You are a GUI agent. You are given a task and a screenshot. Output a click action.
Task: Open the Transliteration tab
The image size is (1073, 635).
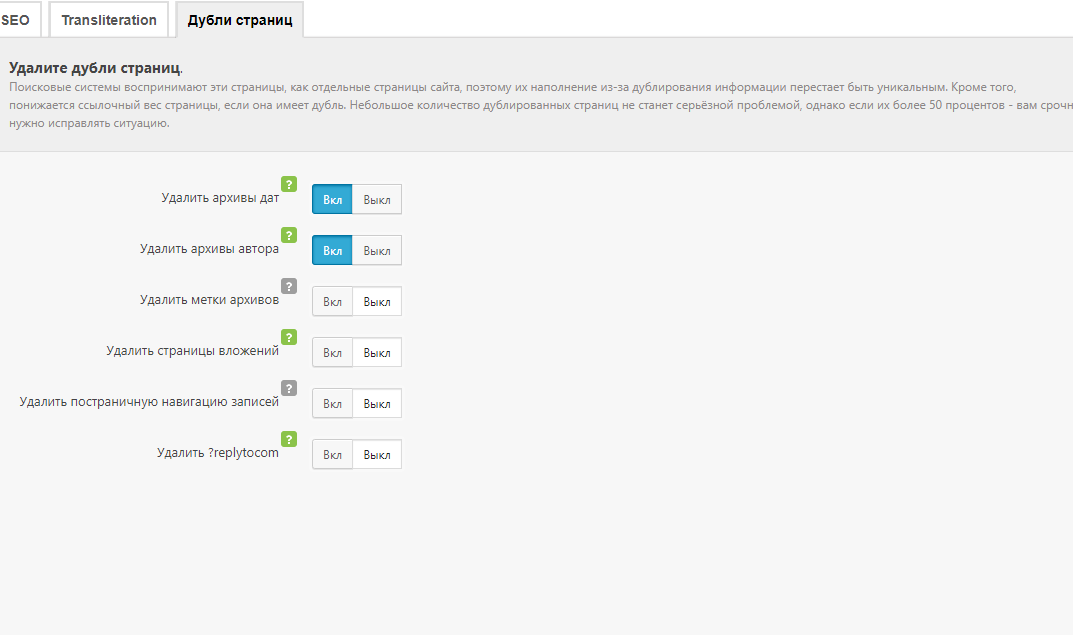109,20
